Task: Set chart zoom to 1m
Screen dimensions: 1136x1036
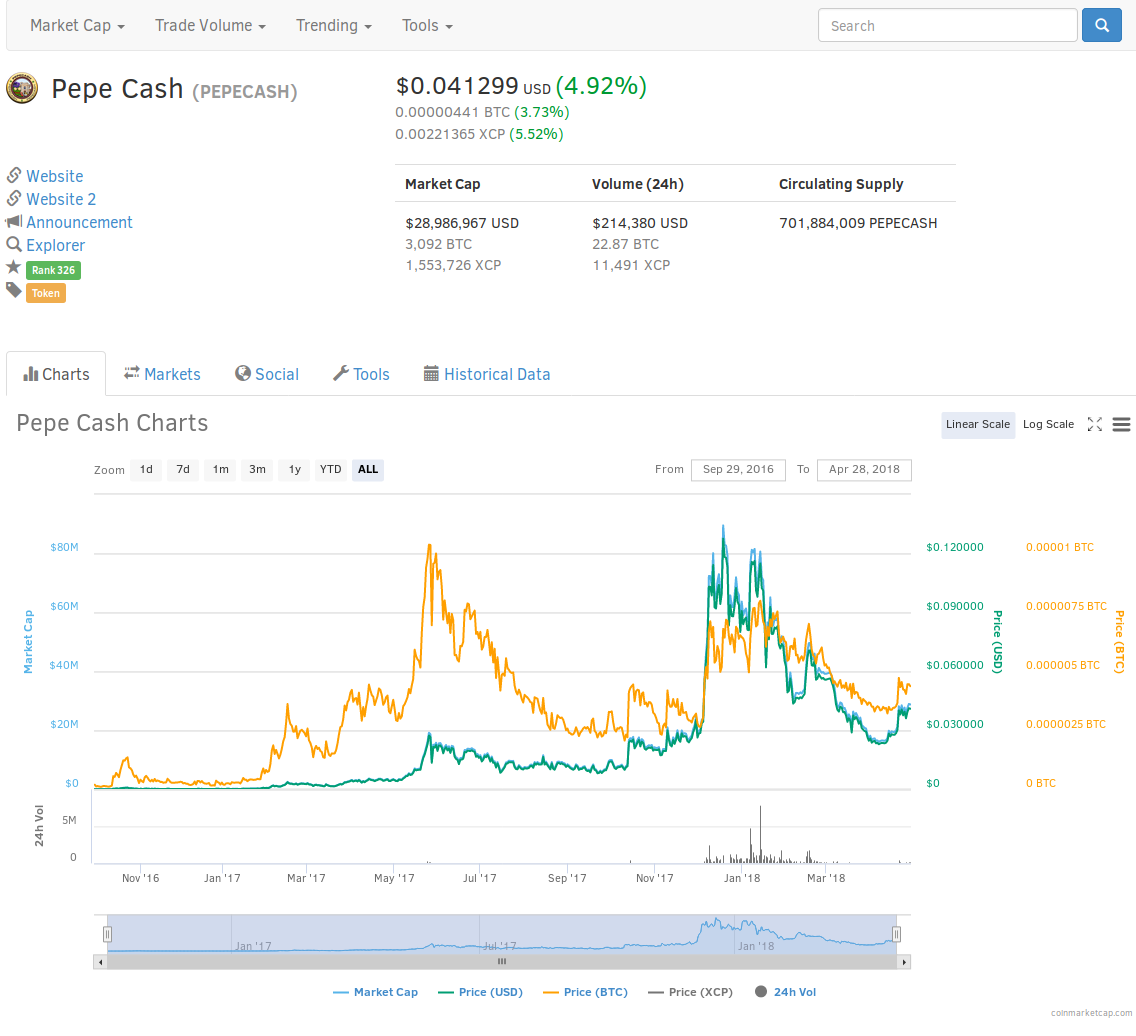Action: coord(220,469)
